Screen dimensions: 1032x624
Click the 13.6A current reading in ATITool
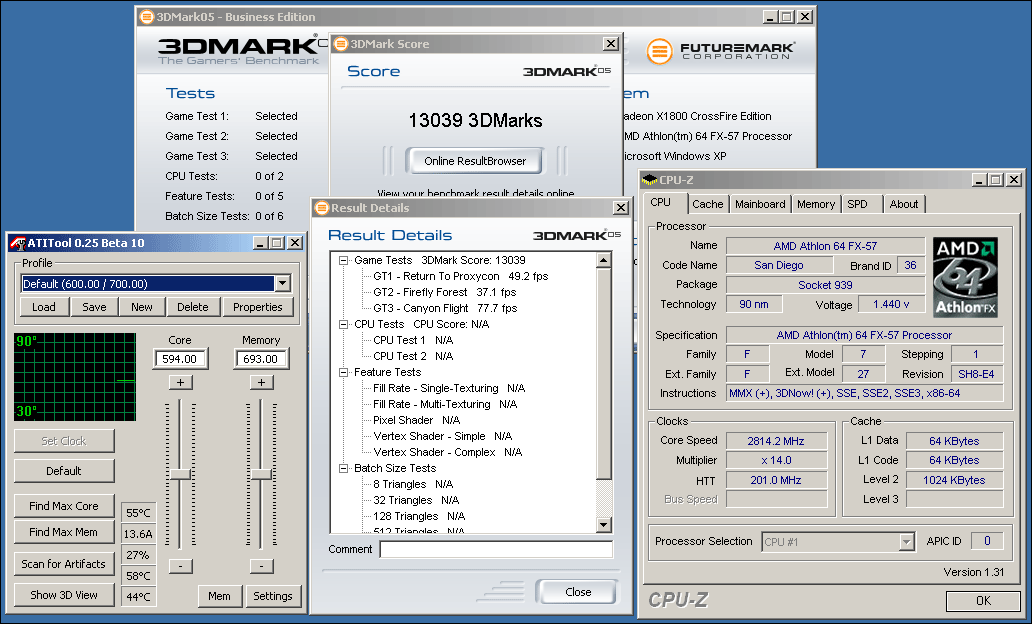[x=138, y=534]
